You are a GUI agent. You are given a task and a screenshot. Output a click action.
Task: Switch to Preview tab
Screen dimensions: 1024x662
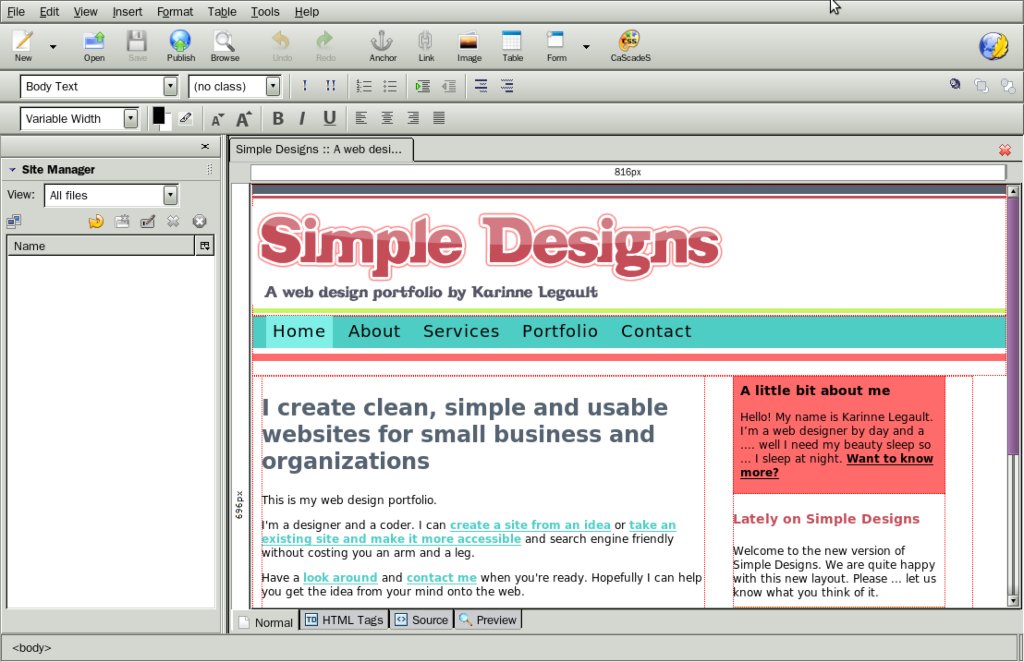click(488, 620)
